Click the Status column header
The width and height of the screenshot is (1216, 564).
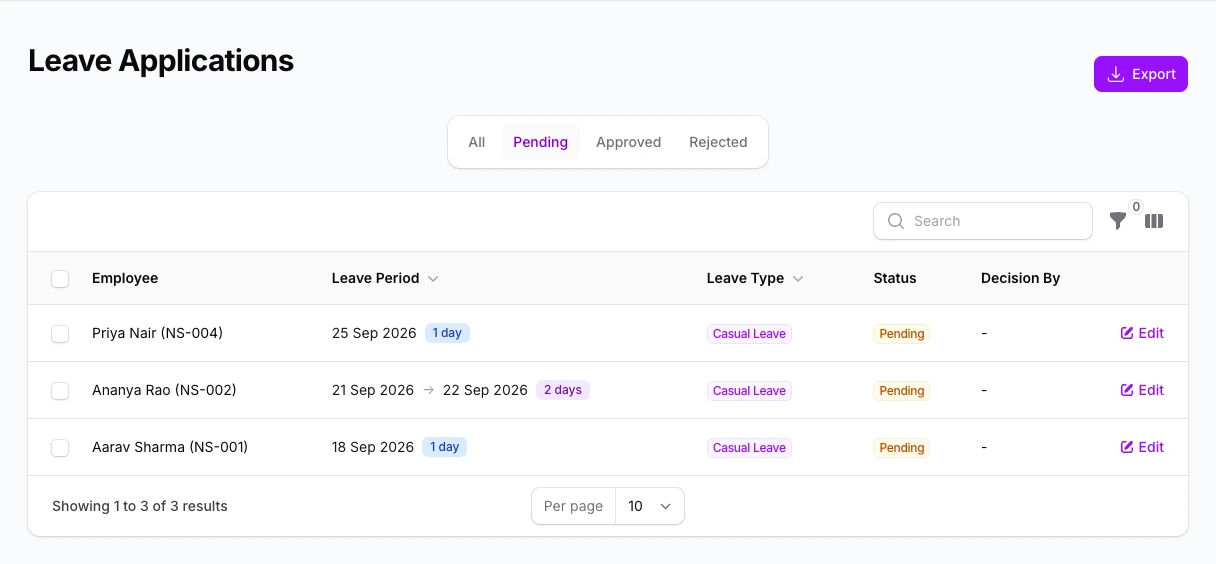895,278
